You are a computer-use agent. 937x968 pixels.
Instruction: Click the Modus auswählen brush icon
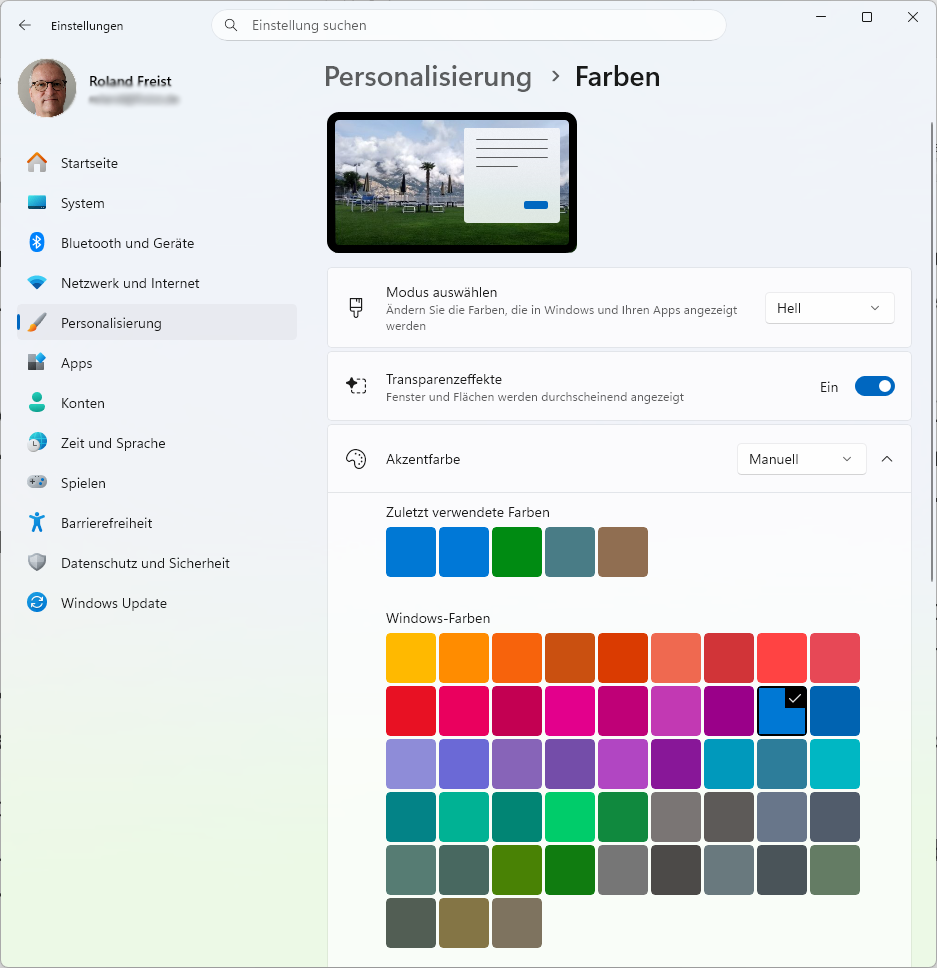(x=356, y=307)
